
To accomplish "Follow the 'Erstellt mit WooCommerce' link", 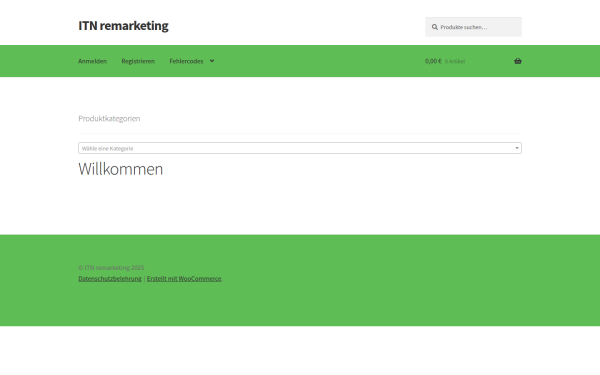I will [184, 279].
